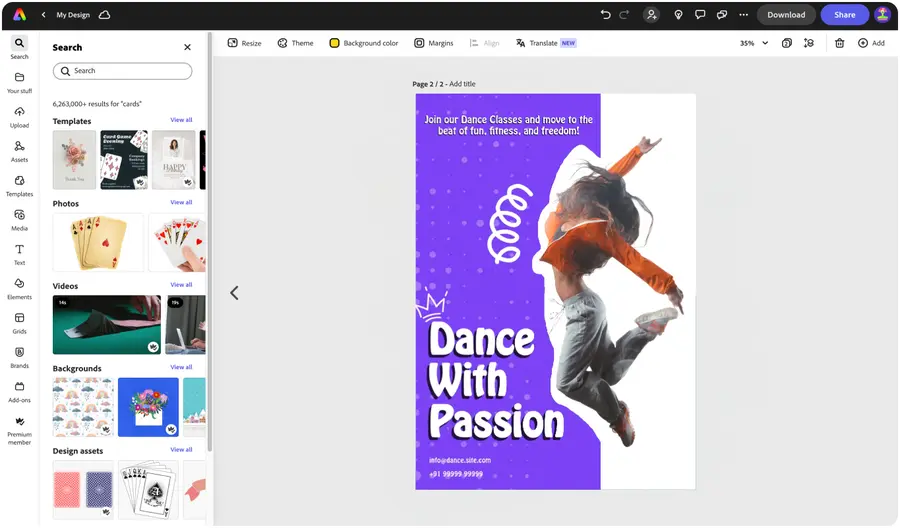The width and height of the screenshot is (900, 528).
Task: Open the Translate feature
Action: [545, 43]
